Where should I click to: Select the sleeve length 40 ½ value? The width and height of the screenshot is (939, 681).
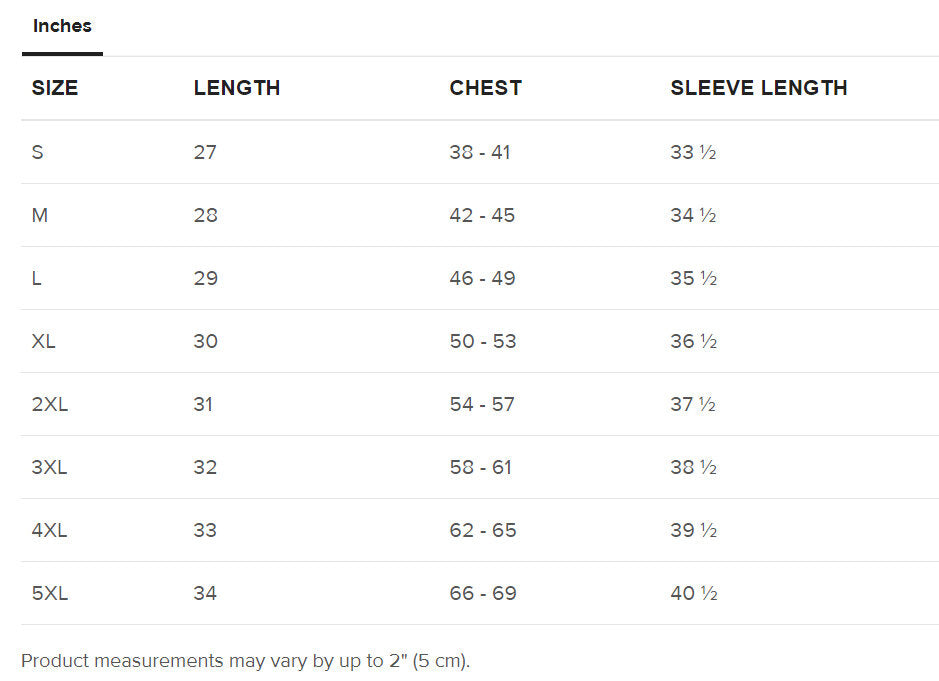[x=694, y=594]
